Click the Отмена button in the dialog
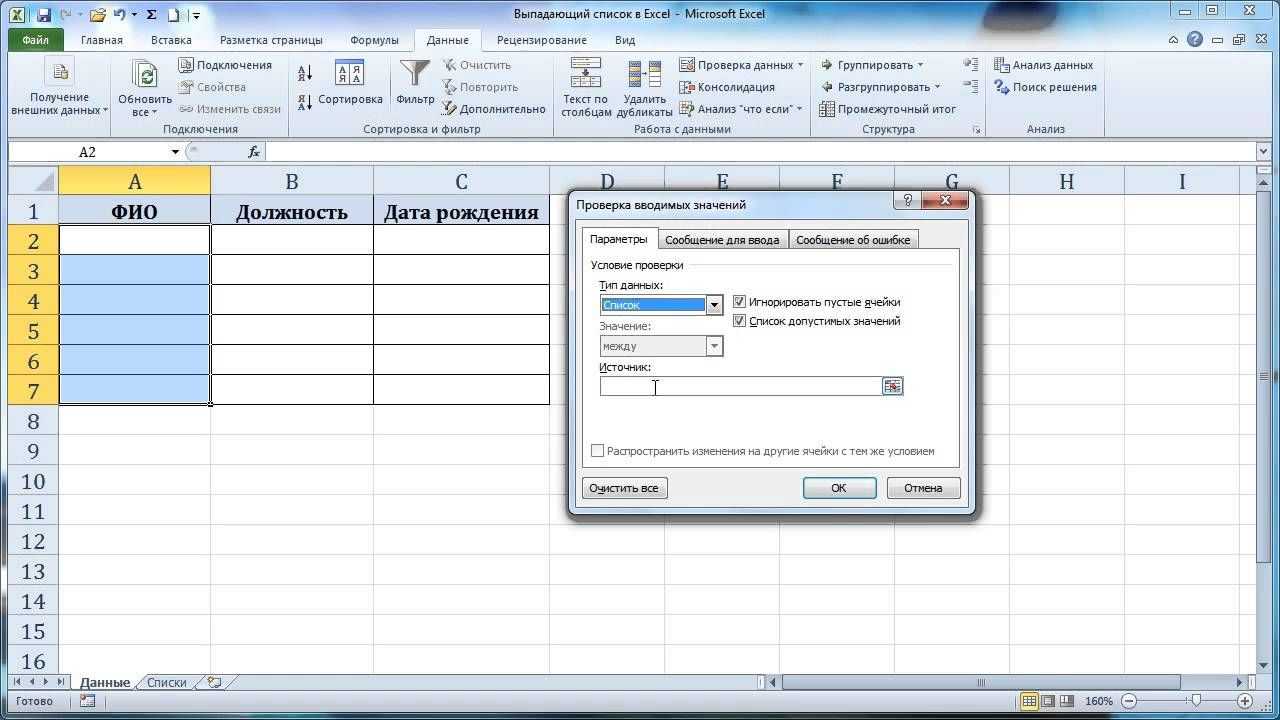 pos(923,488)
